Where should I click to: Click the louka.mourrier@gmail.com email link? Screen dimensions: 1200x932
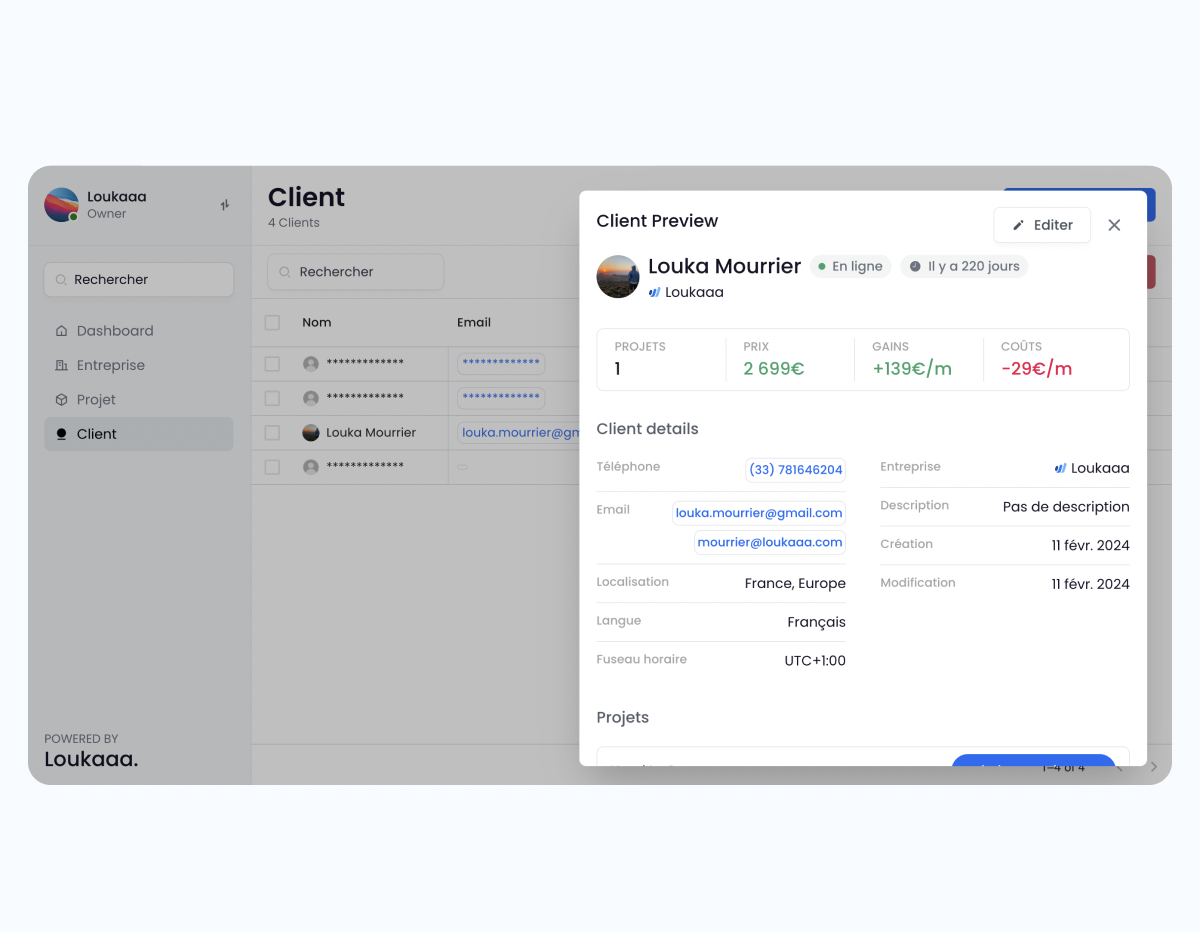758,513
